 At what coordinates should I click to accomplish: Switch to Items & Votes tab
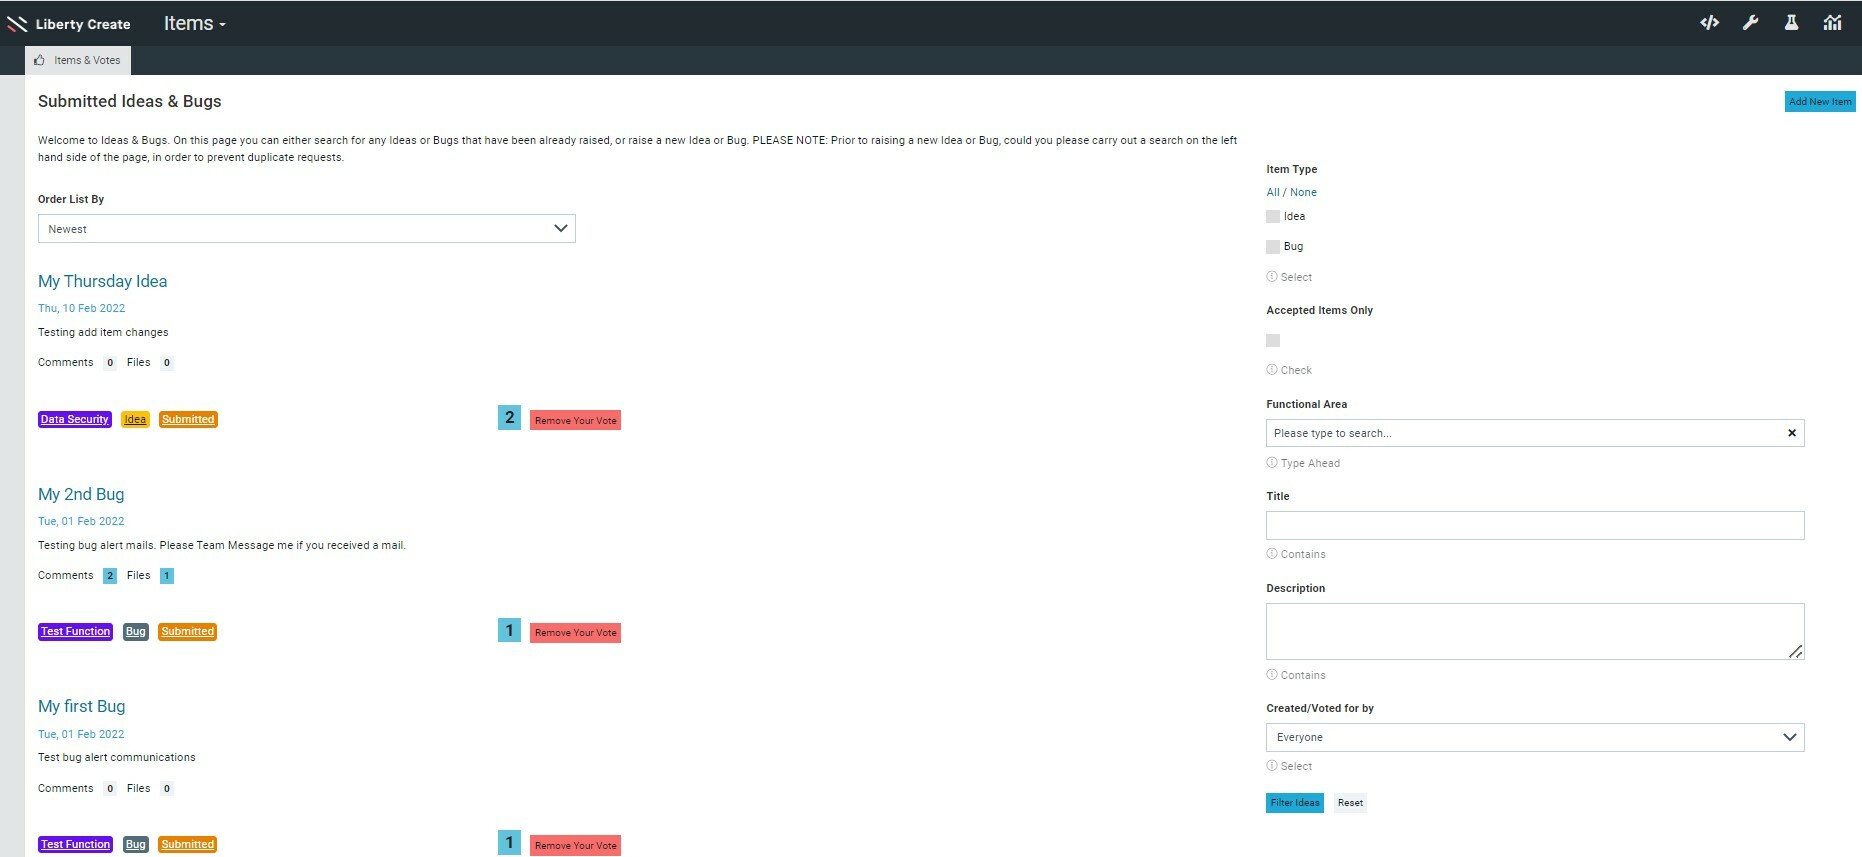point(86,60)
